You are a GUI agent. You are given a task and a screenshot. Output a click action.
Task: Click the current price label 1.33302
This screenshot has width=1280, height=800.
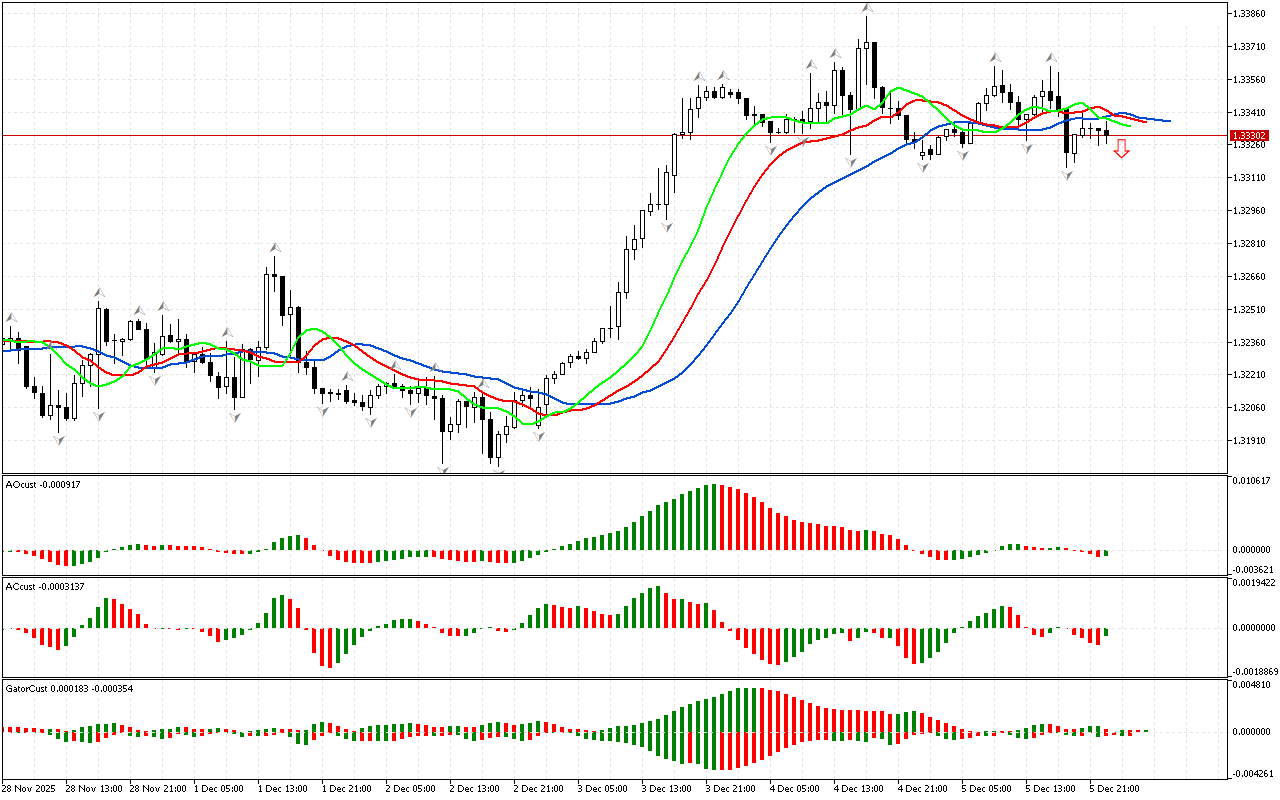1249,135
